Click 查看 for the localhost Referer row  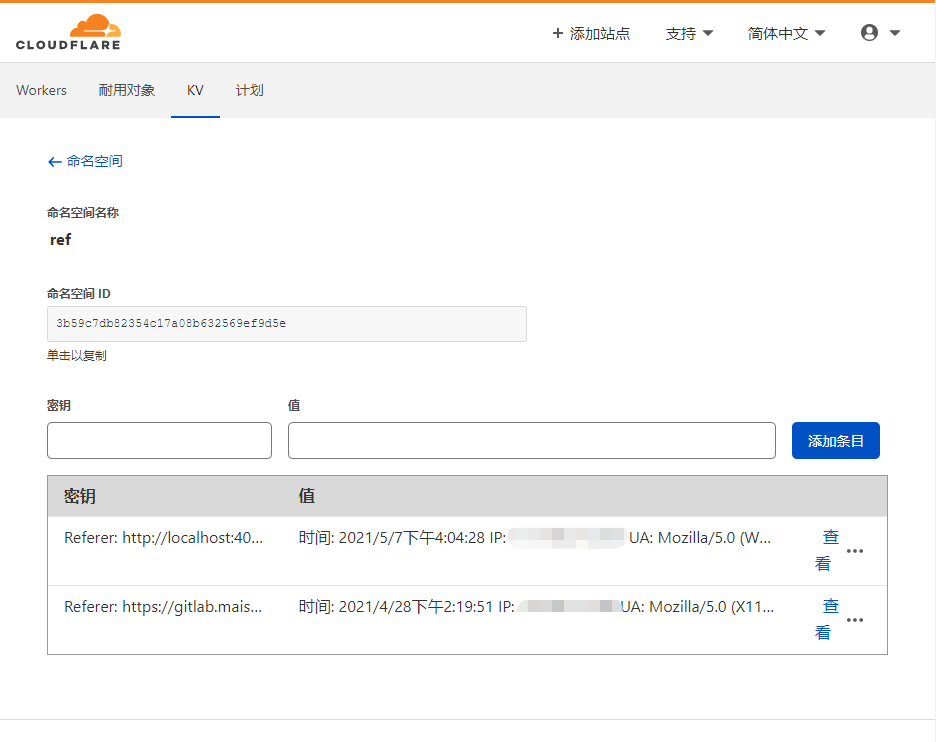[827, 550]
